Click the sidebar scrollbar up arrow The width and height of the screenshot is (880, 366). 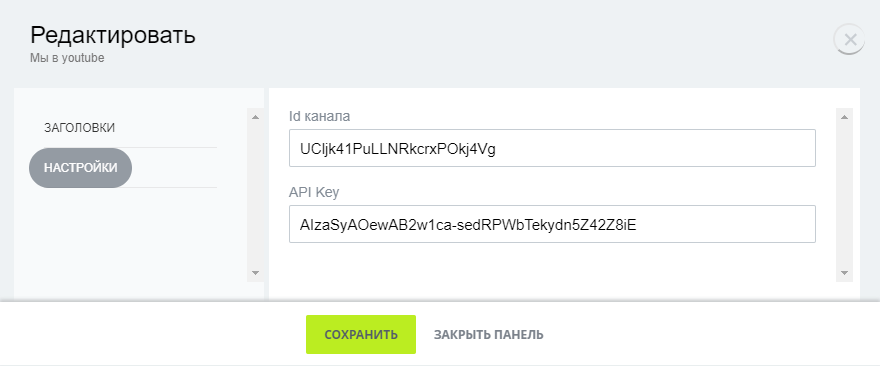pyautogui.click(x=255, y=117)
